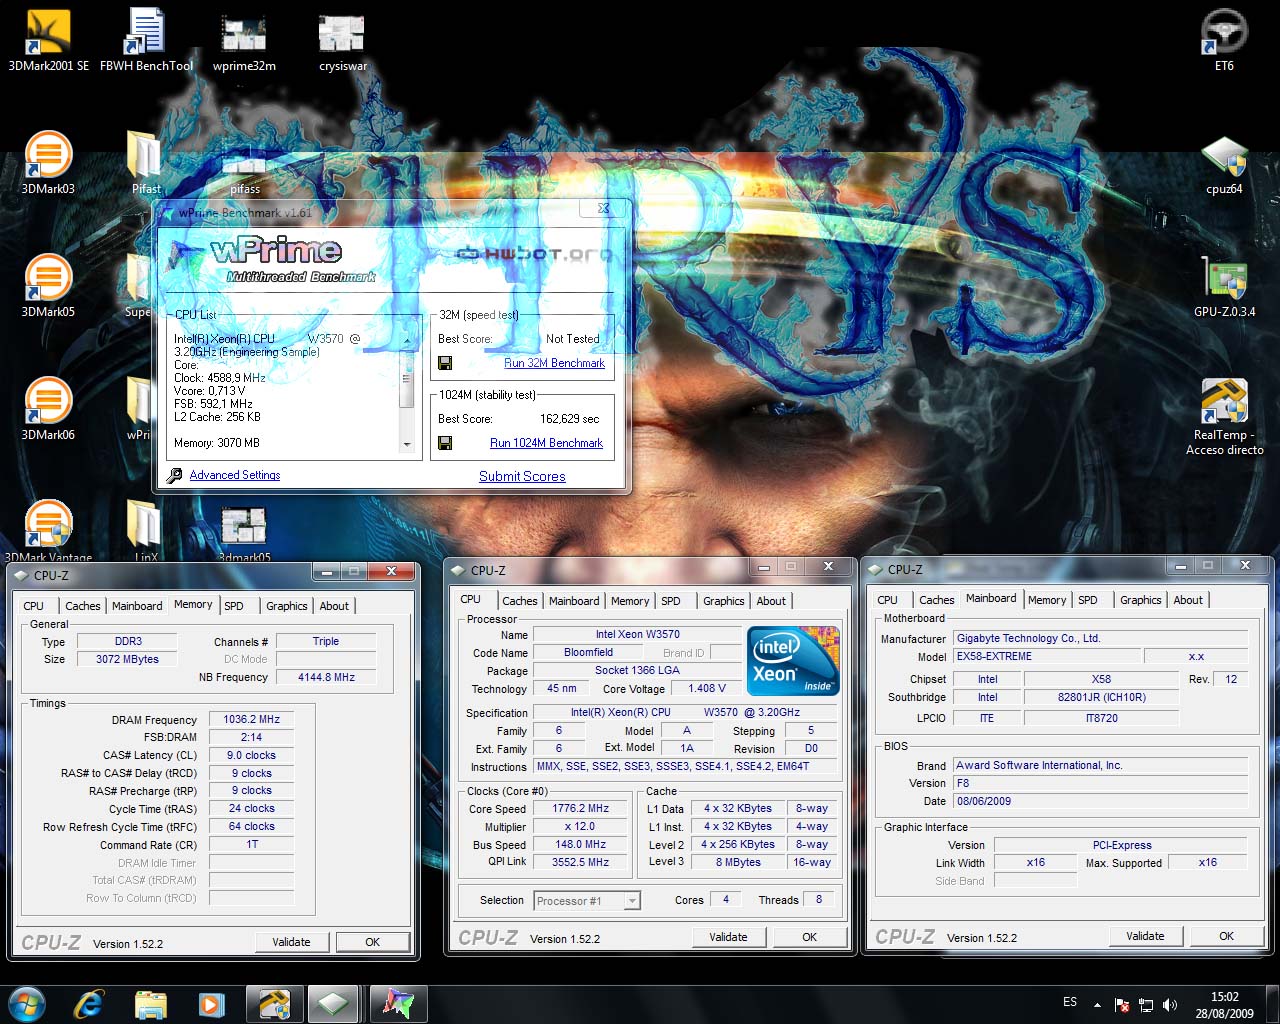Open Mainboard tab in Xeon W3570 CPU-Z window
The width and height of the screenshot is (1280, 1024).
pos(574,601)
